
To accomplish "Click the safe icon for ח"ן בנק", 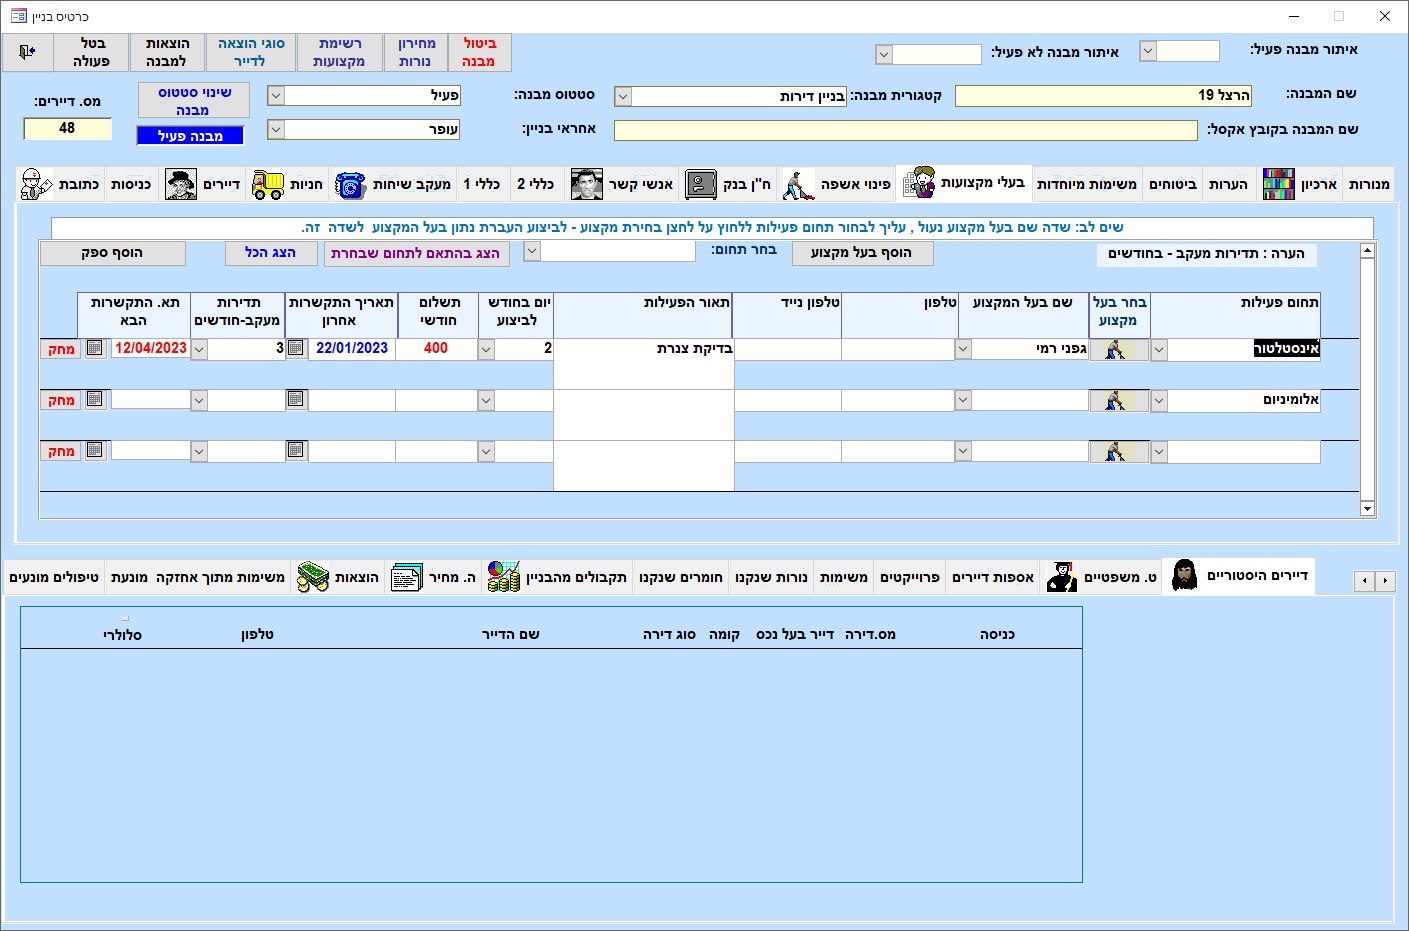I will click(701, 185).
